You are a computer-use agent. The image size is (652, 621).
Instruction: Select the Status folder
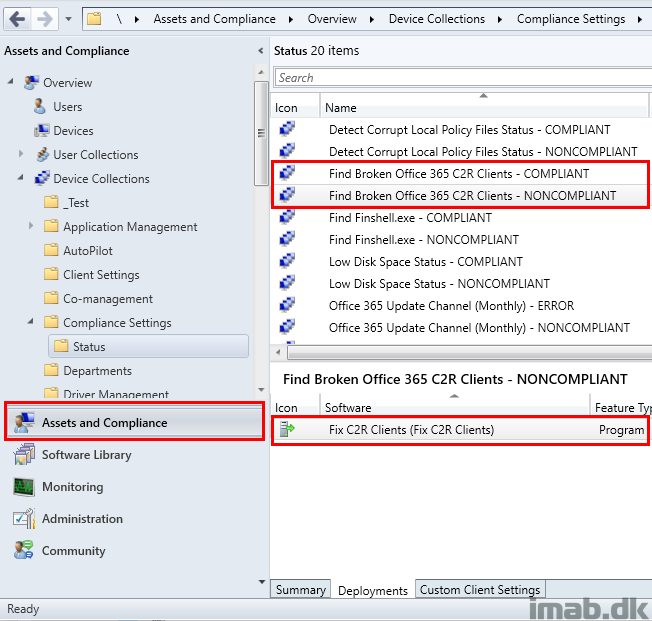pos(148,346)
